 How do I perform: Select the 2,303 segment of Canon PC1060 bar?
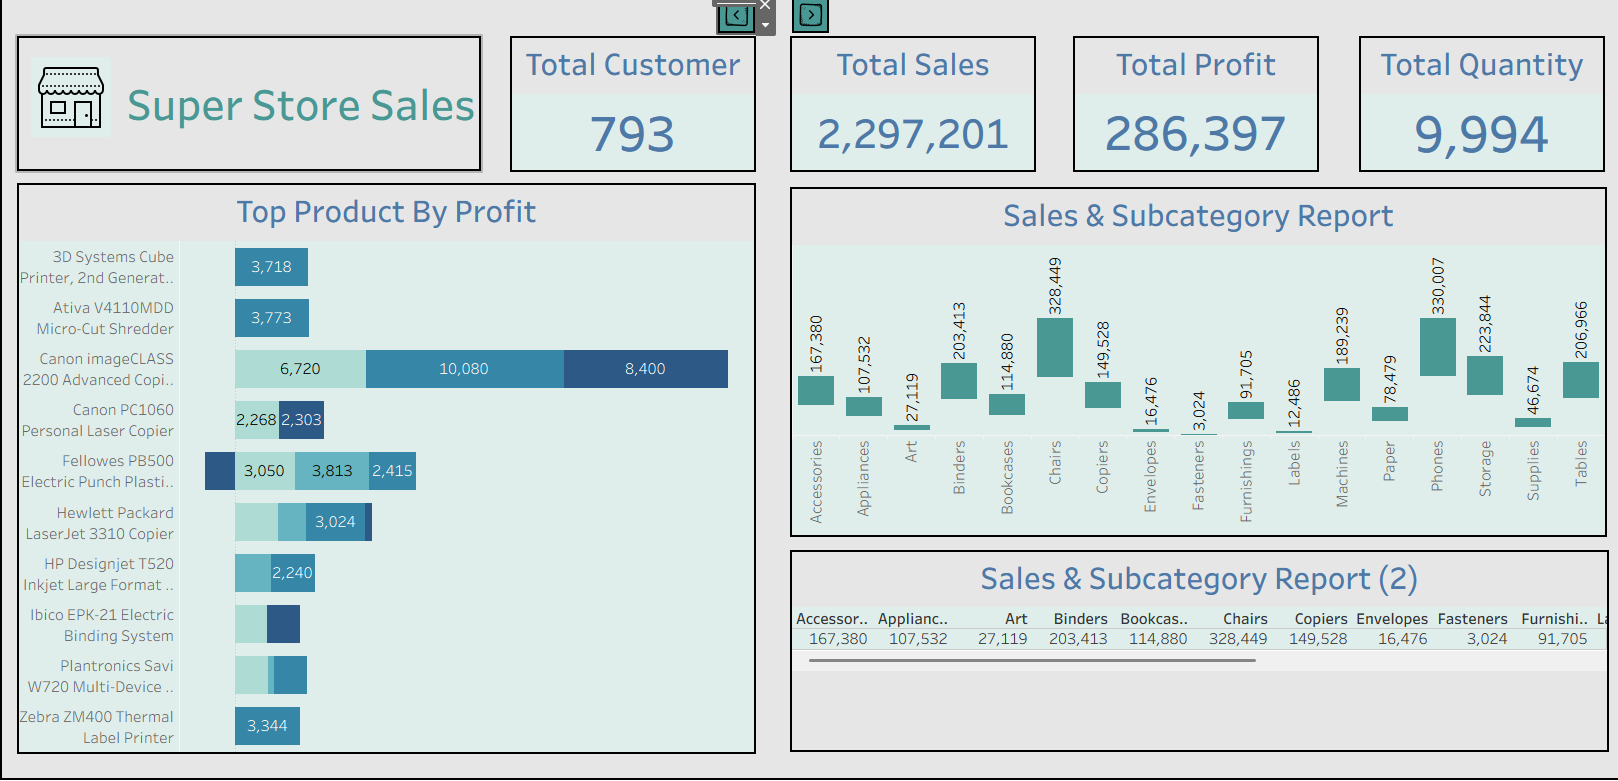pos(301,420)
